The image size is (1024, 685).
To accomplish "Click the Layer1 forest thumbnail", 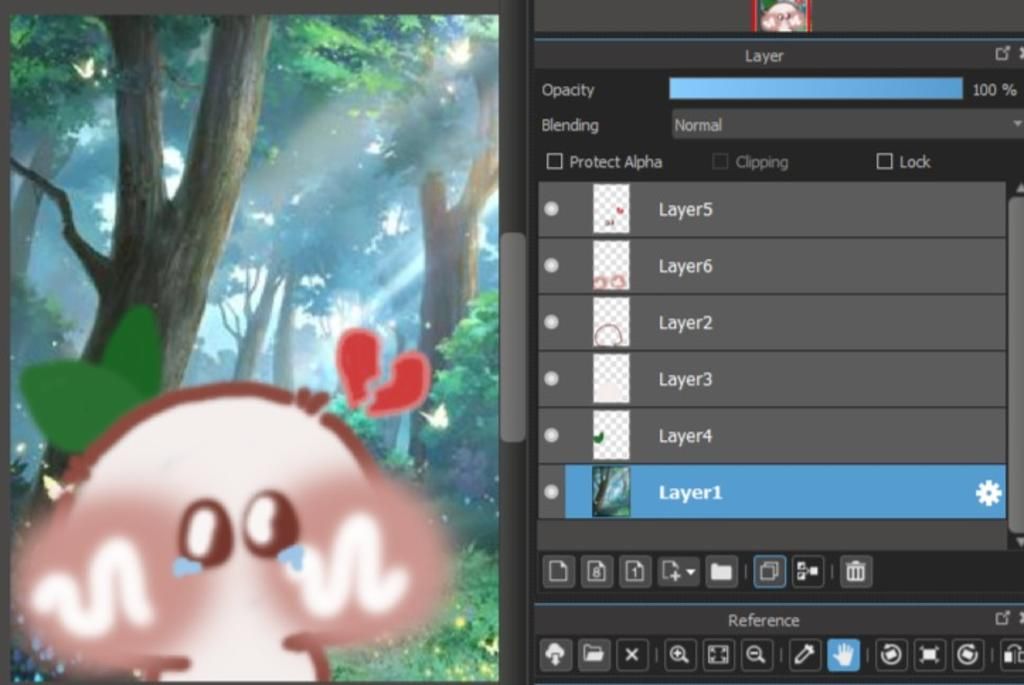I will click(611, 492).
